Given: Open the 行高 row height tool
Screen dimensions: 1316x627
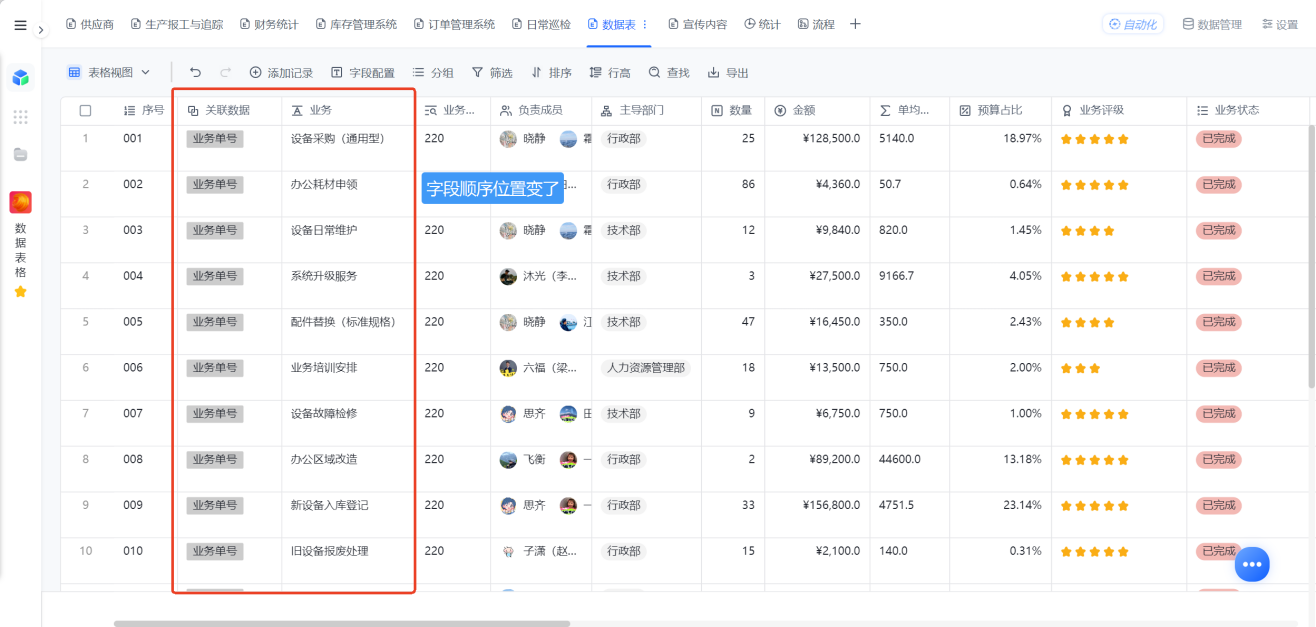Looking at the screenshot, I should pyautogui.click(x=610, y=72).
